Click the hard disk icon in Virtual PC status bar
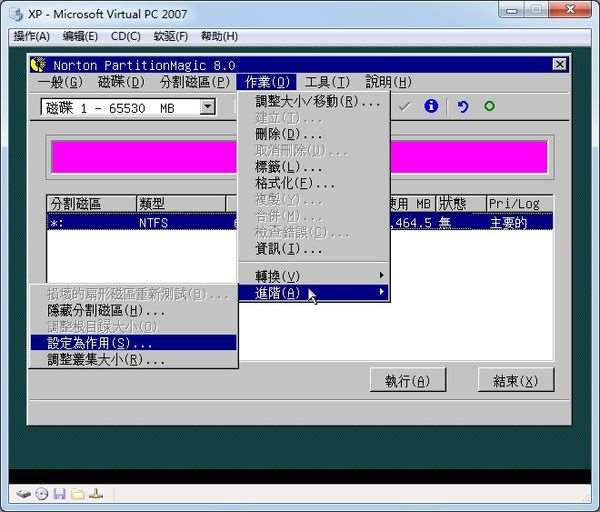Image resolution: width=600 pixels, height=512 pixels. pyautogui.click(x=23, y=494)
